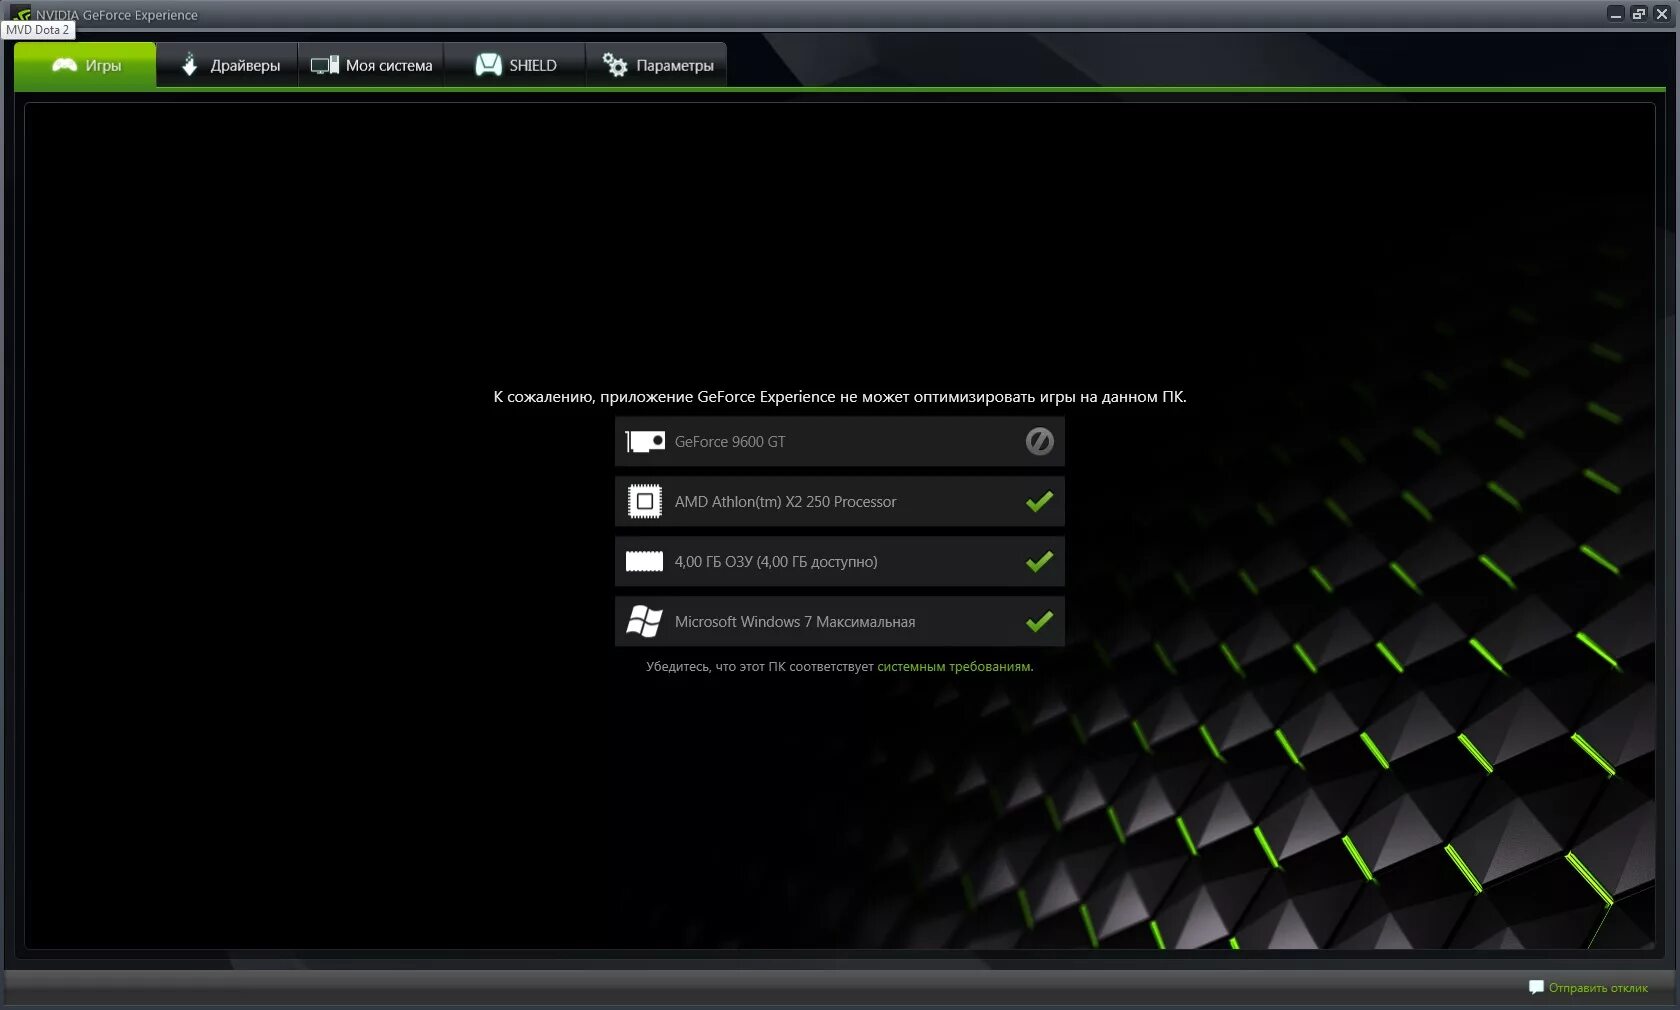The height and width of the screenshot is (1010, 1680).
Task: Click the RAM module icon beside 4,00 ГБ ОЗУ
Action: pyautogui.click(x=645, y=561)
